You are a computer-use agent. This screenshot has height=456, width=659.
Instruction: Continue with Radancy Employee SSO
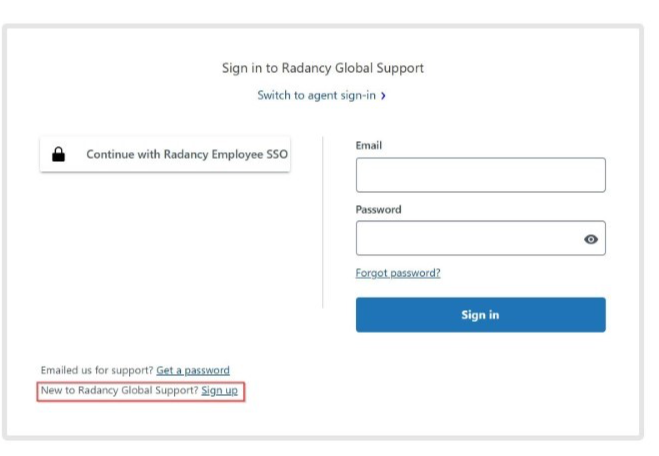pyautogui.click(x=165, y=154)
